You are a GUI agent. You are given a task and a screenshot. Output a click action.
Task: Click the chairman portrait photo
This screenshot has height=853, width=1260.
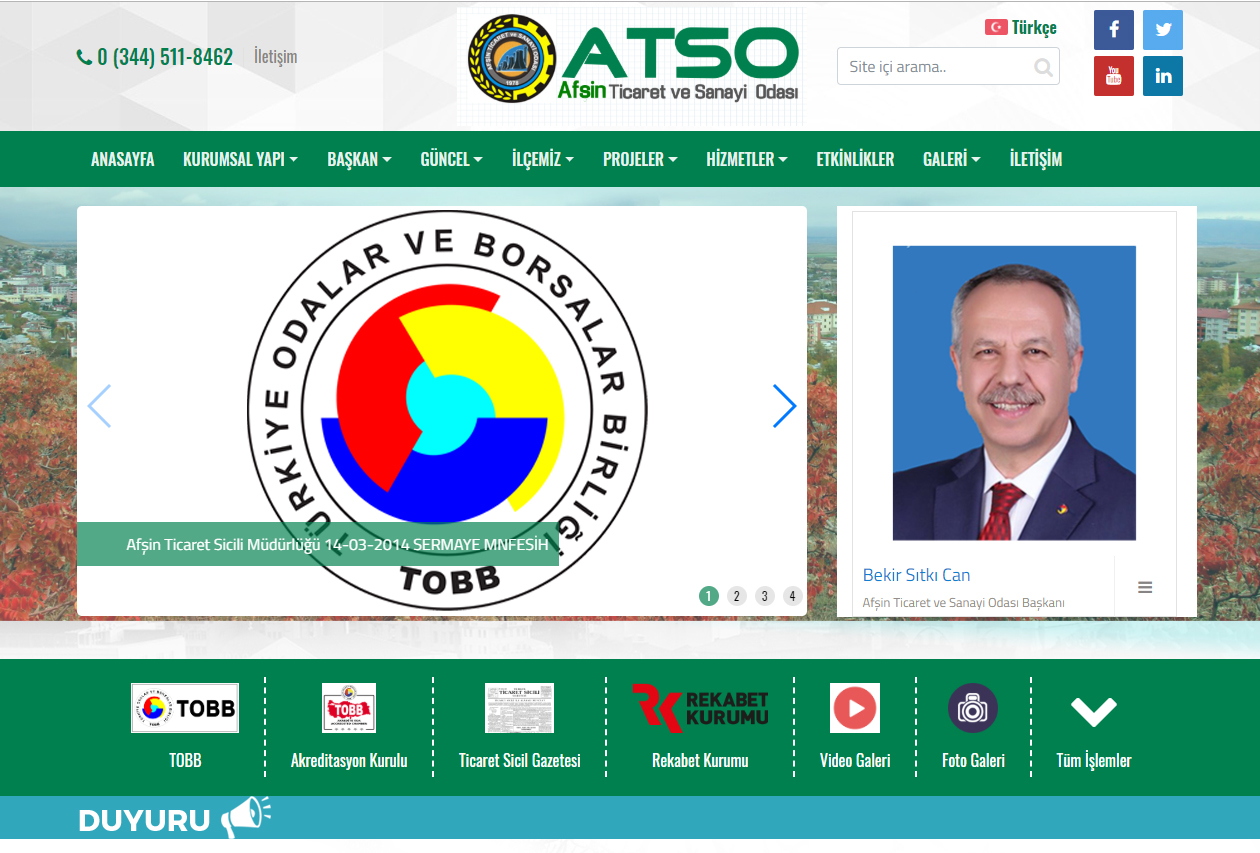1014,393
